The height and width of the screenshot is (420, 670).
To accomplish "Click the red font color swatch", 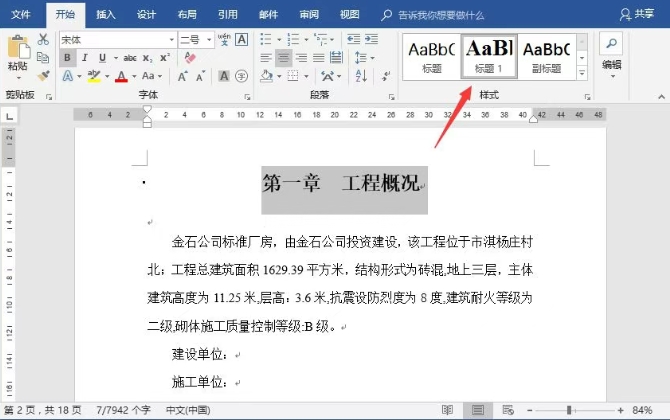I will point(121,77).
